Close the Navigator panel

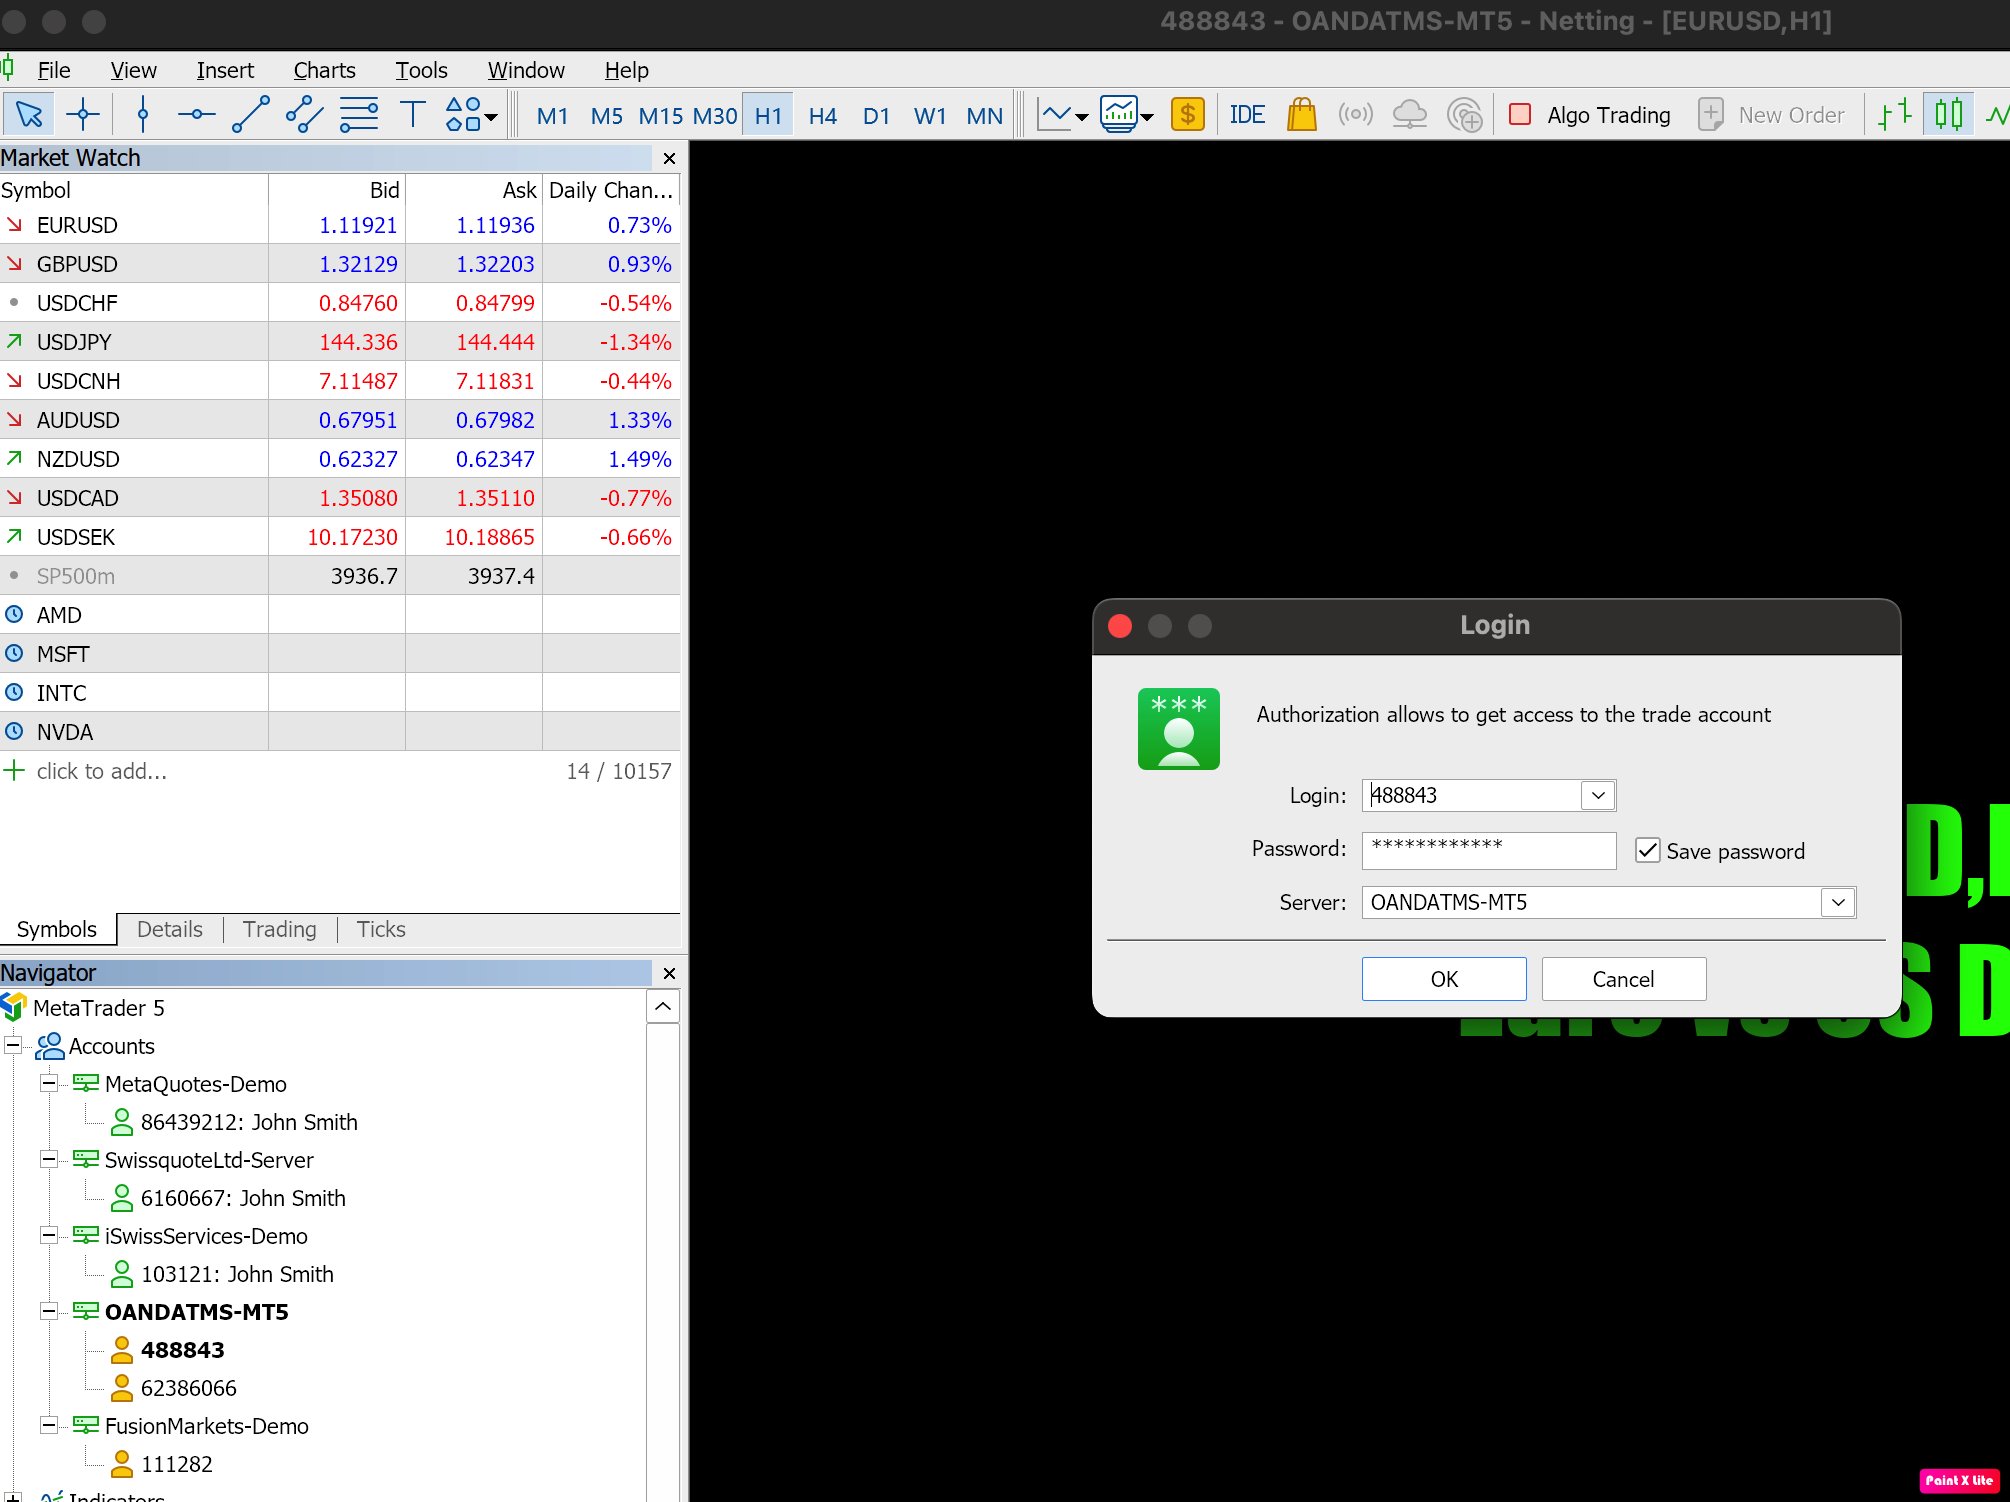[x=669, y=973]
